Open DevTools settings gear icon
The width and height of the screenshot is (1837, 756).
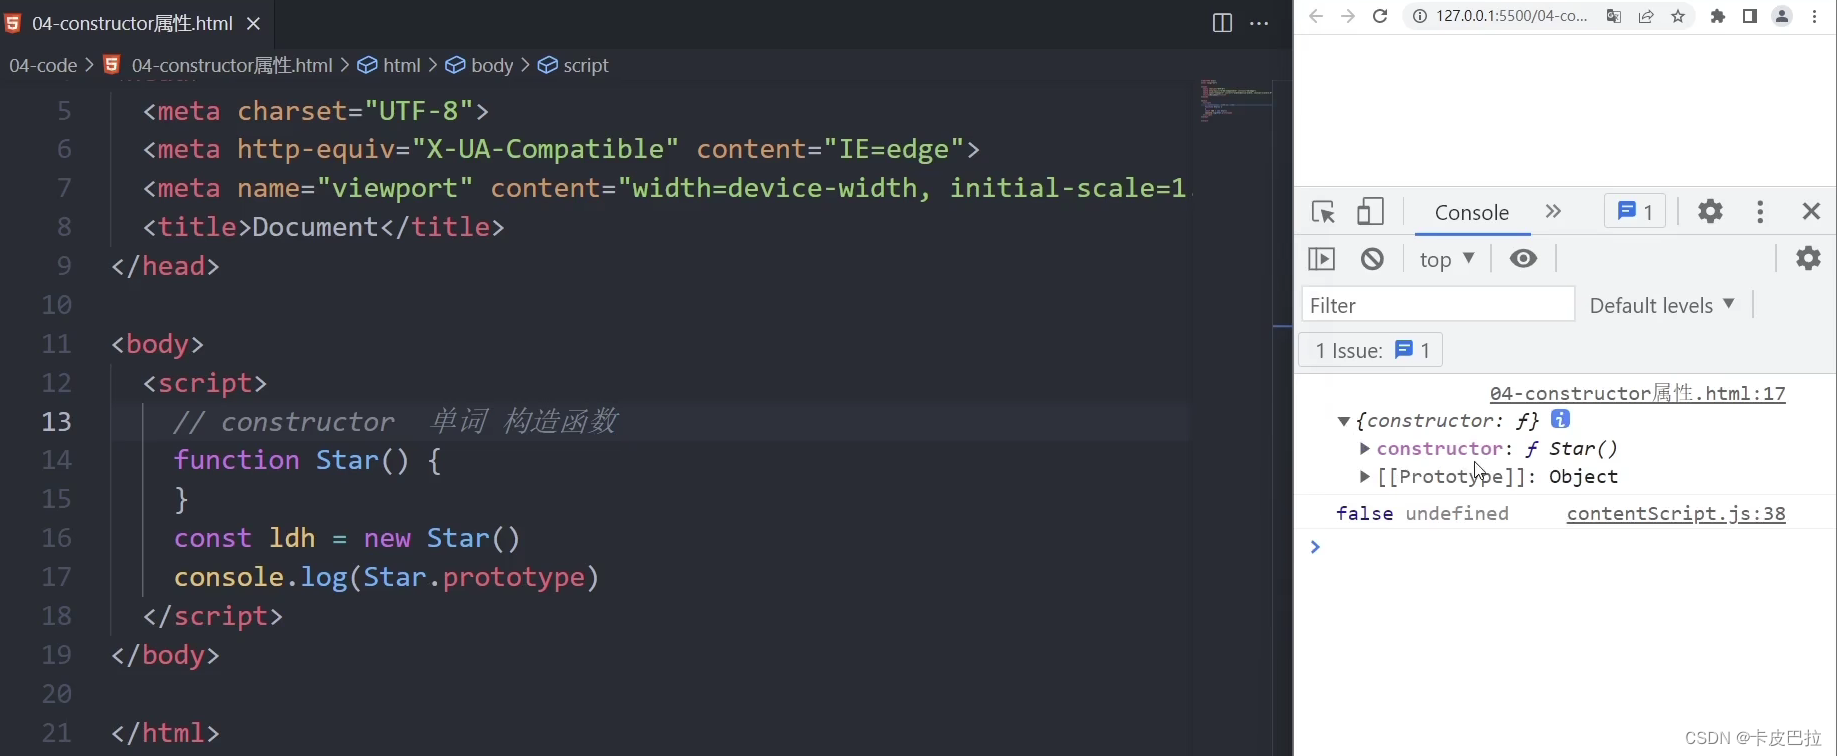[x=1710, y=211]
